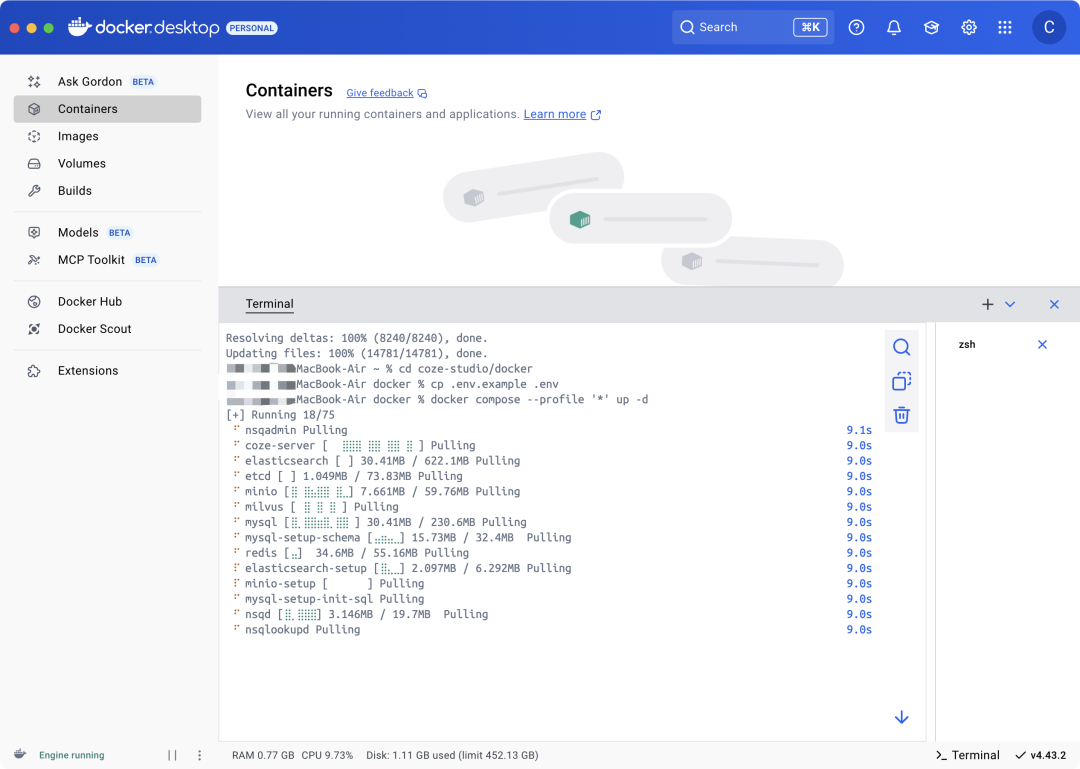Open the account avatar C
This screenshot has height=769, width=1080.
[x=1049, y=28]
